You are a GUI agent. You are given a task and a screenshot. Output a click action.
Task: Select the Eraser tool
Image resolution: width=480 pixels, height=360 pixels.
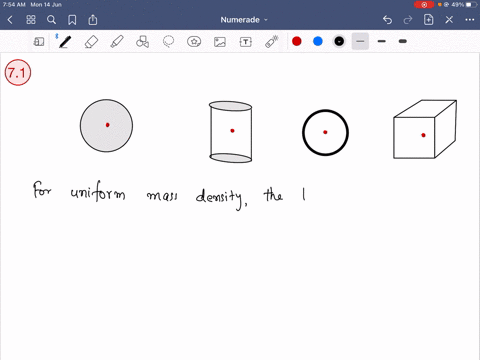coord(91,42)
